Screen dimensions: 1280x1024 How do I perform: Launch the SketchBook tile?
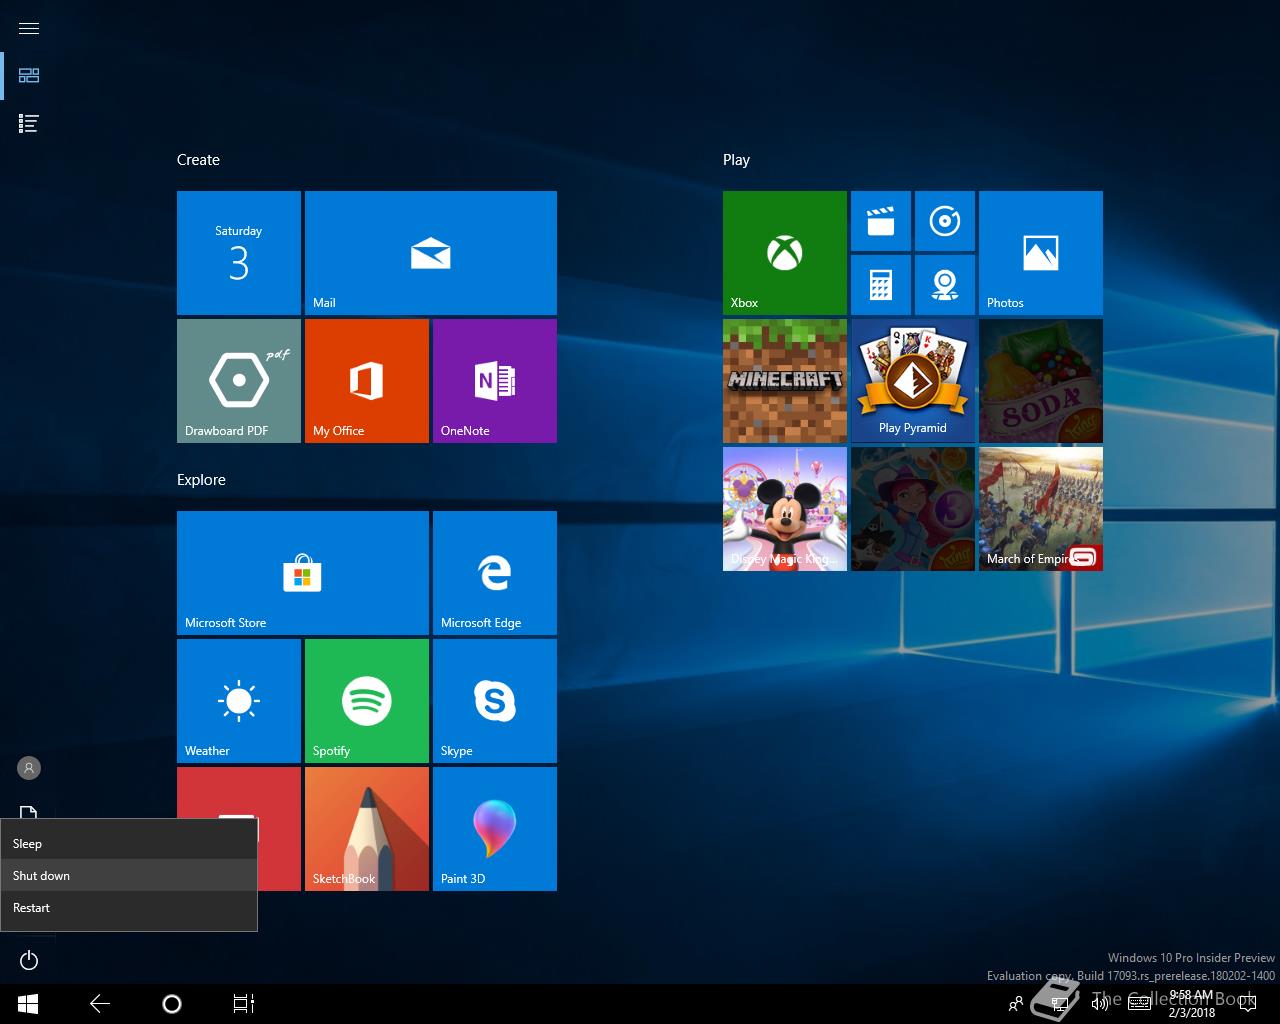tap(367, 829)
